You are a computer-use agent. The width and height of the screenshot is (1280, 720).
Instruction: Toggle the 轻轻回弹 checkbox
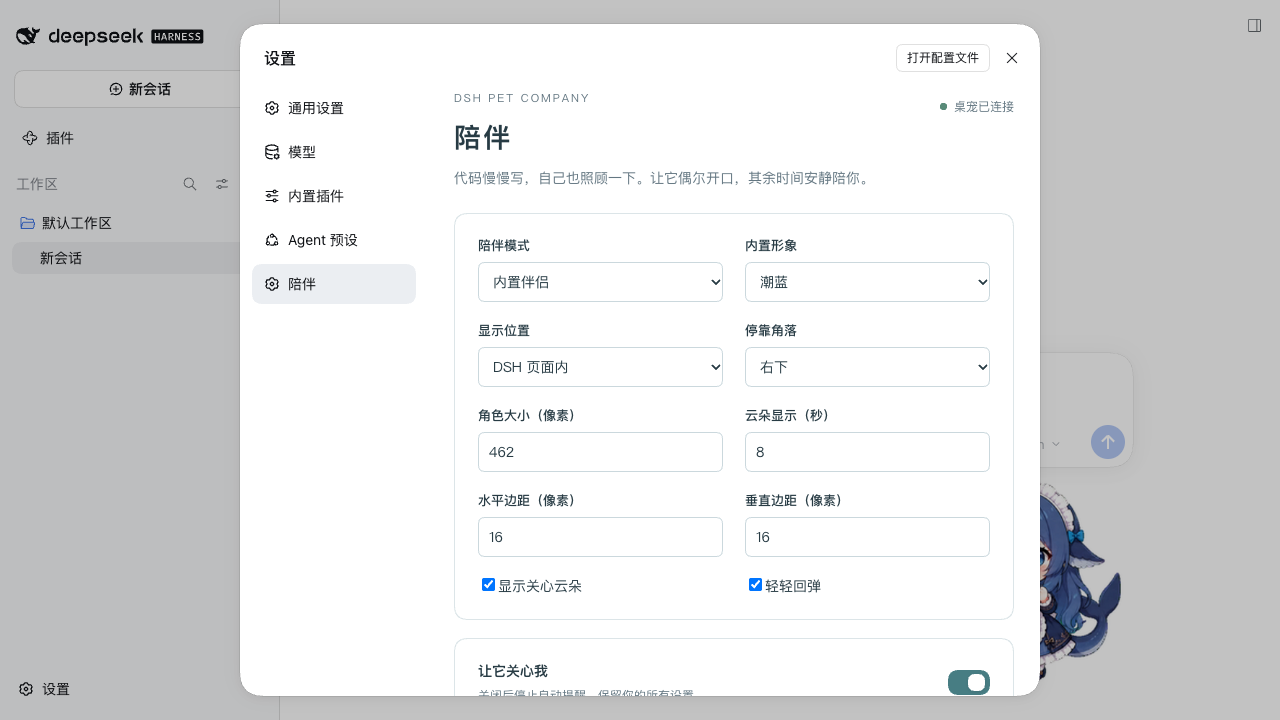click(x=755, y=585)
